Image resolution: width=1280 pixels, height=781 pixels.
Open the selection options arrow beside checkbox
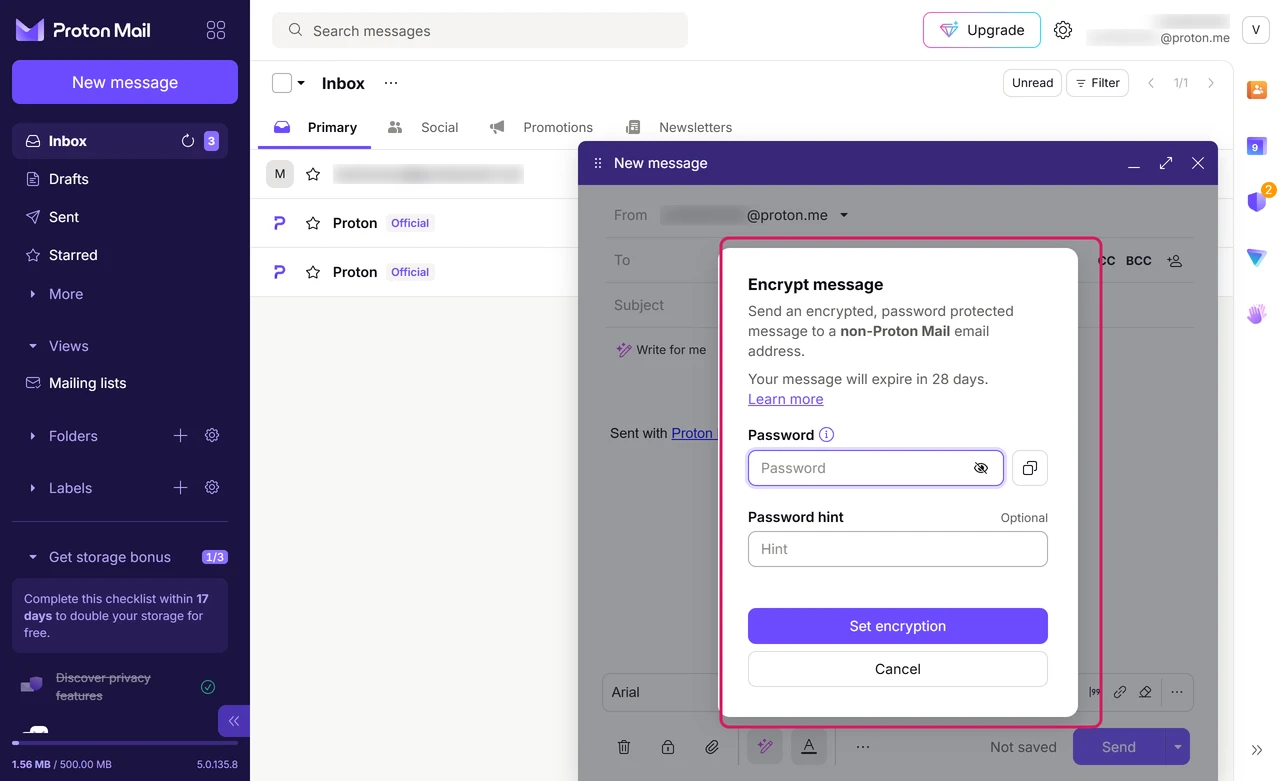[301, 83]
